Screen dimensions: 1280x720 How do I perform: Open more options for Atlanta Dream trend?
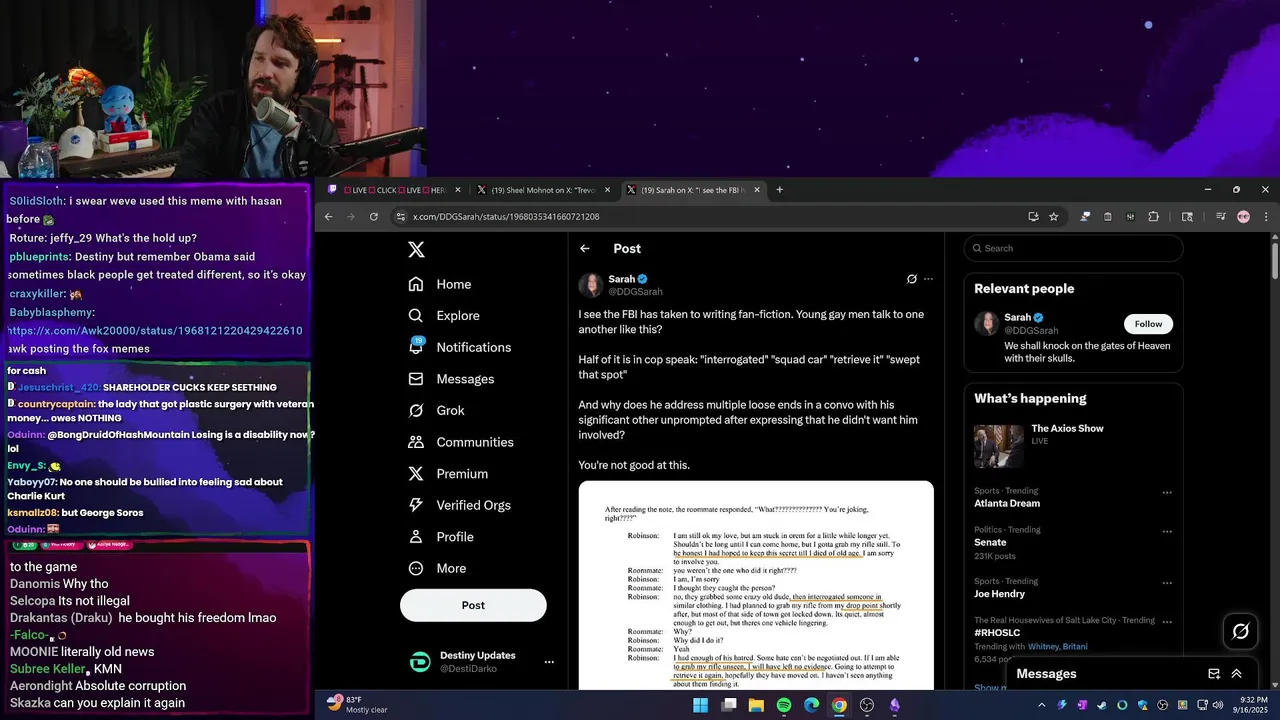(1166, 492)
